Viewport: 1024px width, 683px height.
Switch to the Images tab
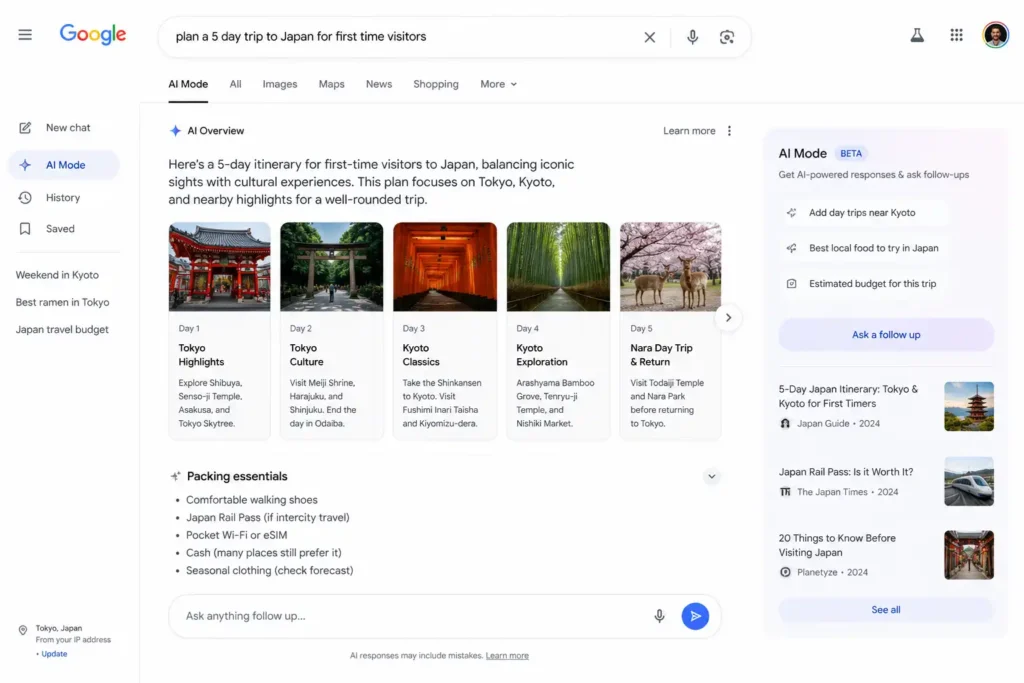click(x=280, y=84)
